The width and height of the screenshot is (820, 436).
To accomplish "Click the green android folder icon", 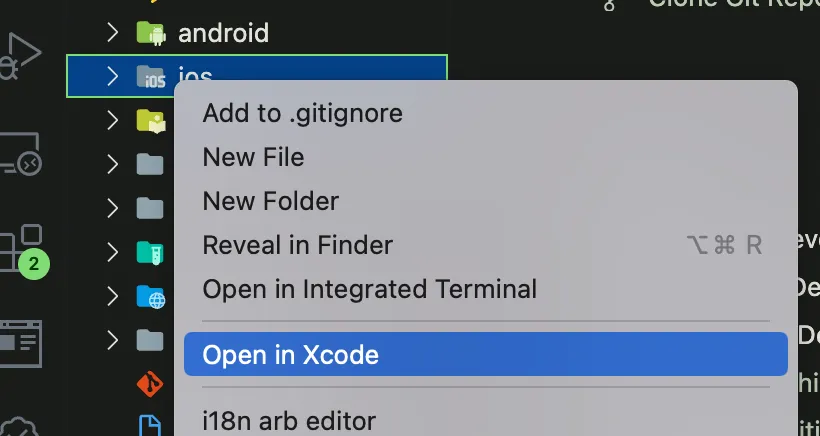I will tap(151, 33).
